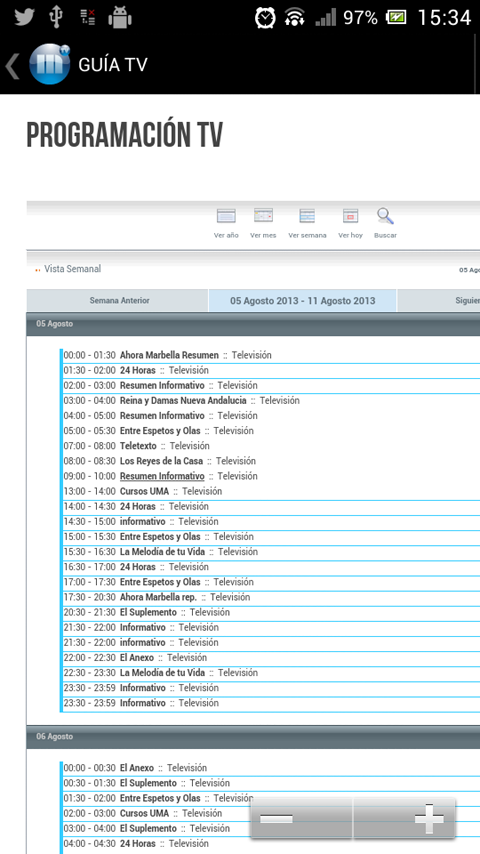
Task: Open the Buscar magnifier icon
Action: tap(385, 216)
